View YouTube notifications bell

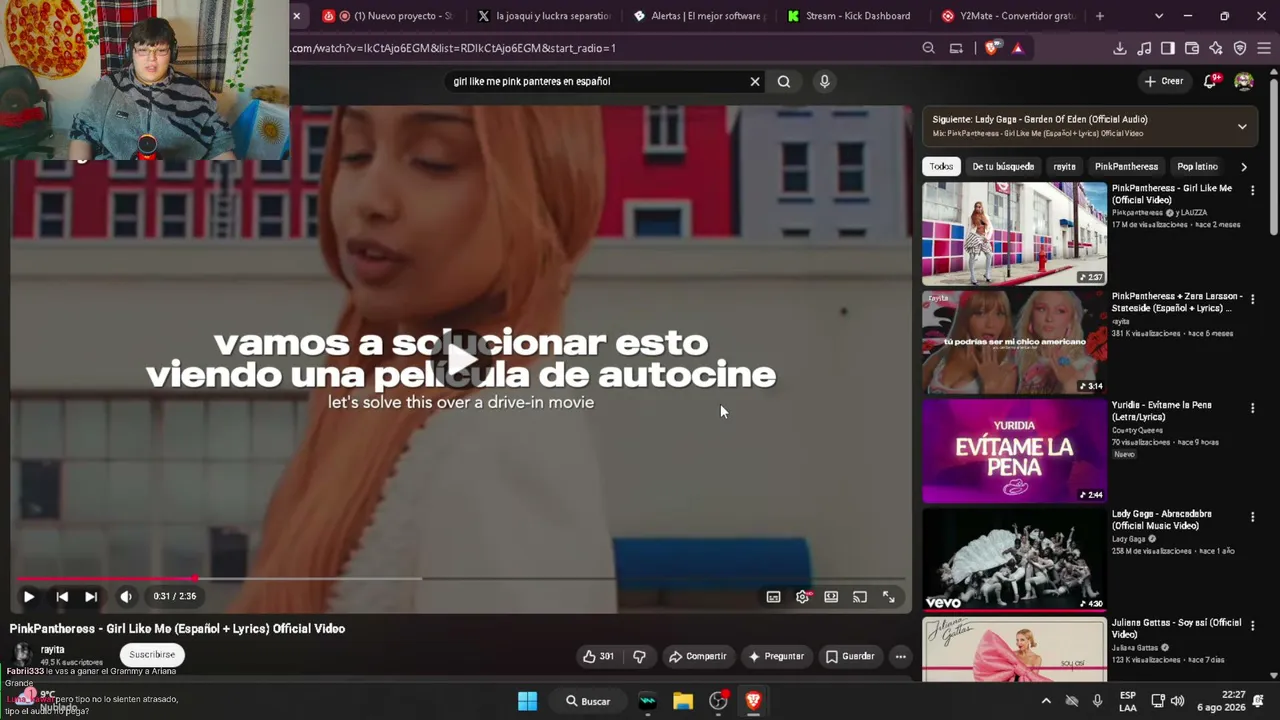(x=1210, y=81)
